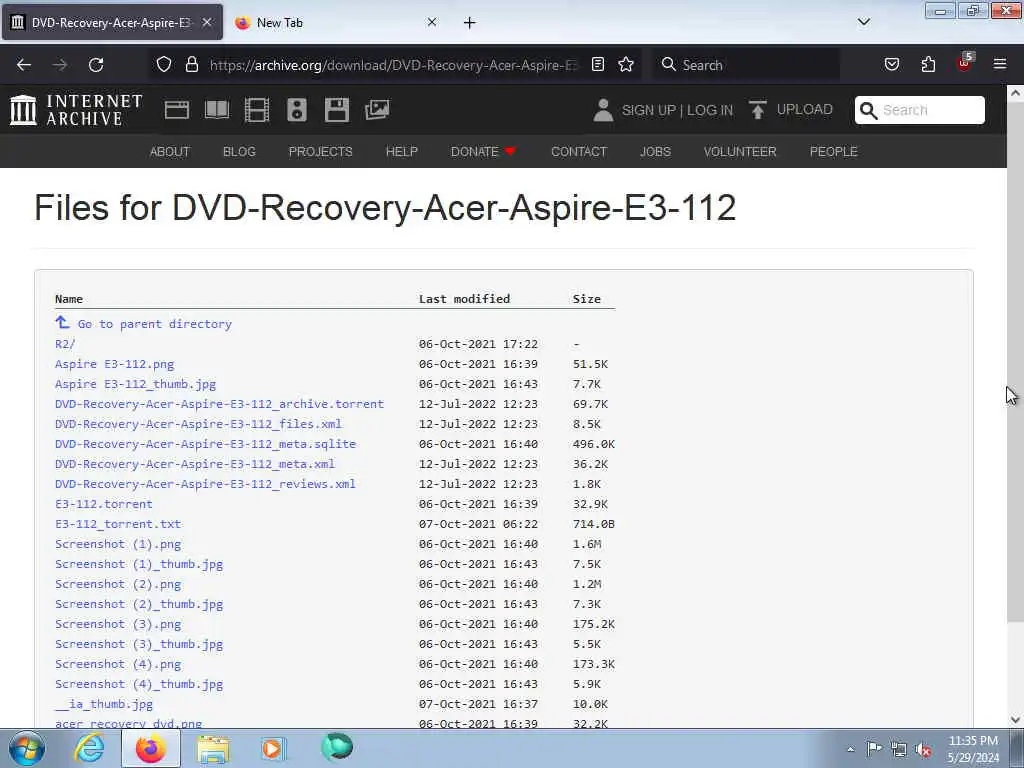Switch to the New Tab tab
1024x768 pixels.
(336, 22)
